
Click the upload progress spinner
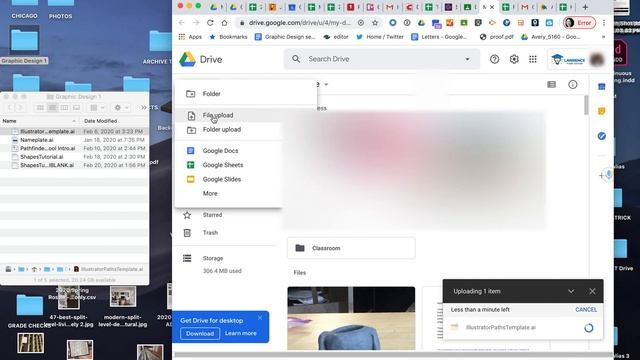point(588,328)
